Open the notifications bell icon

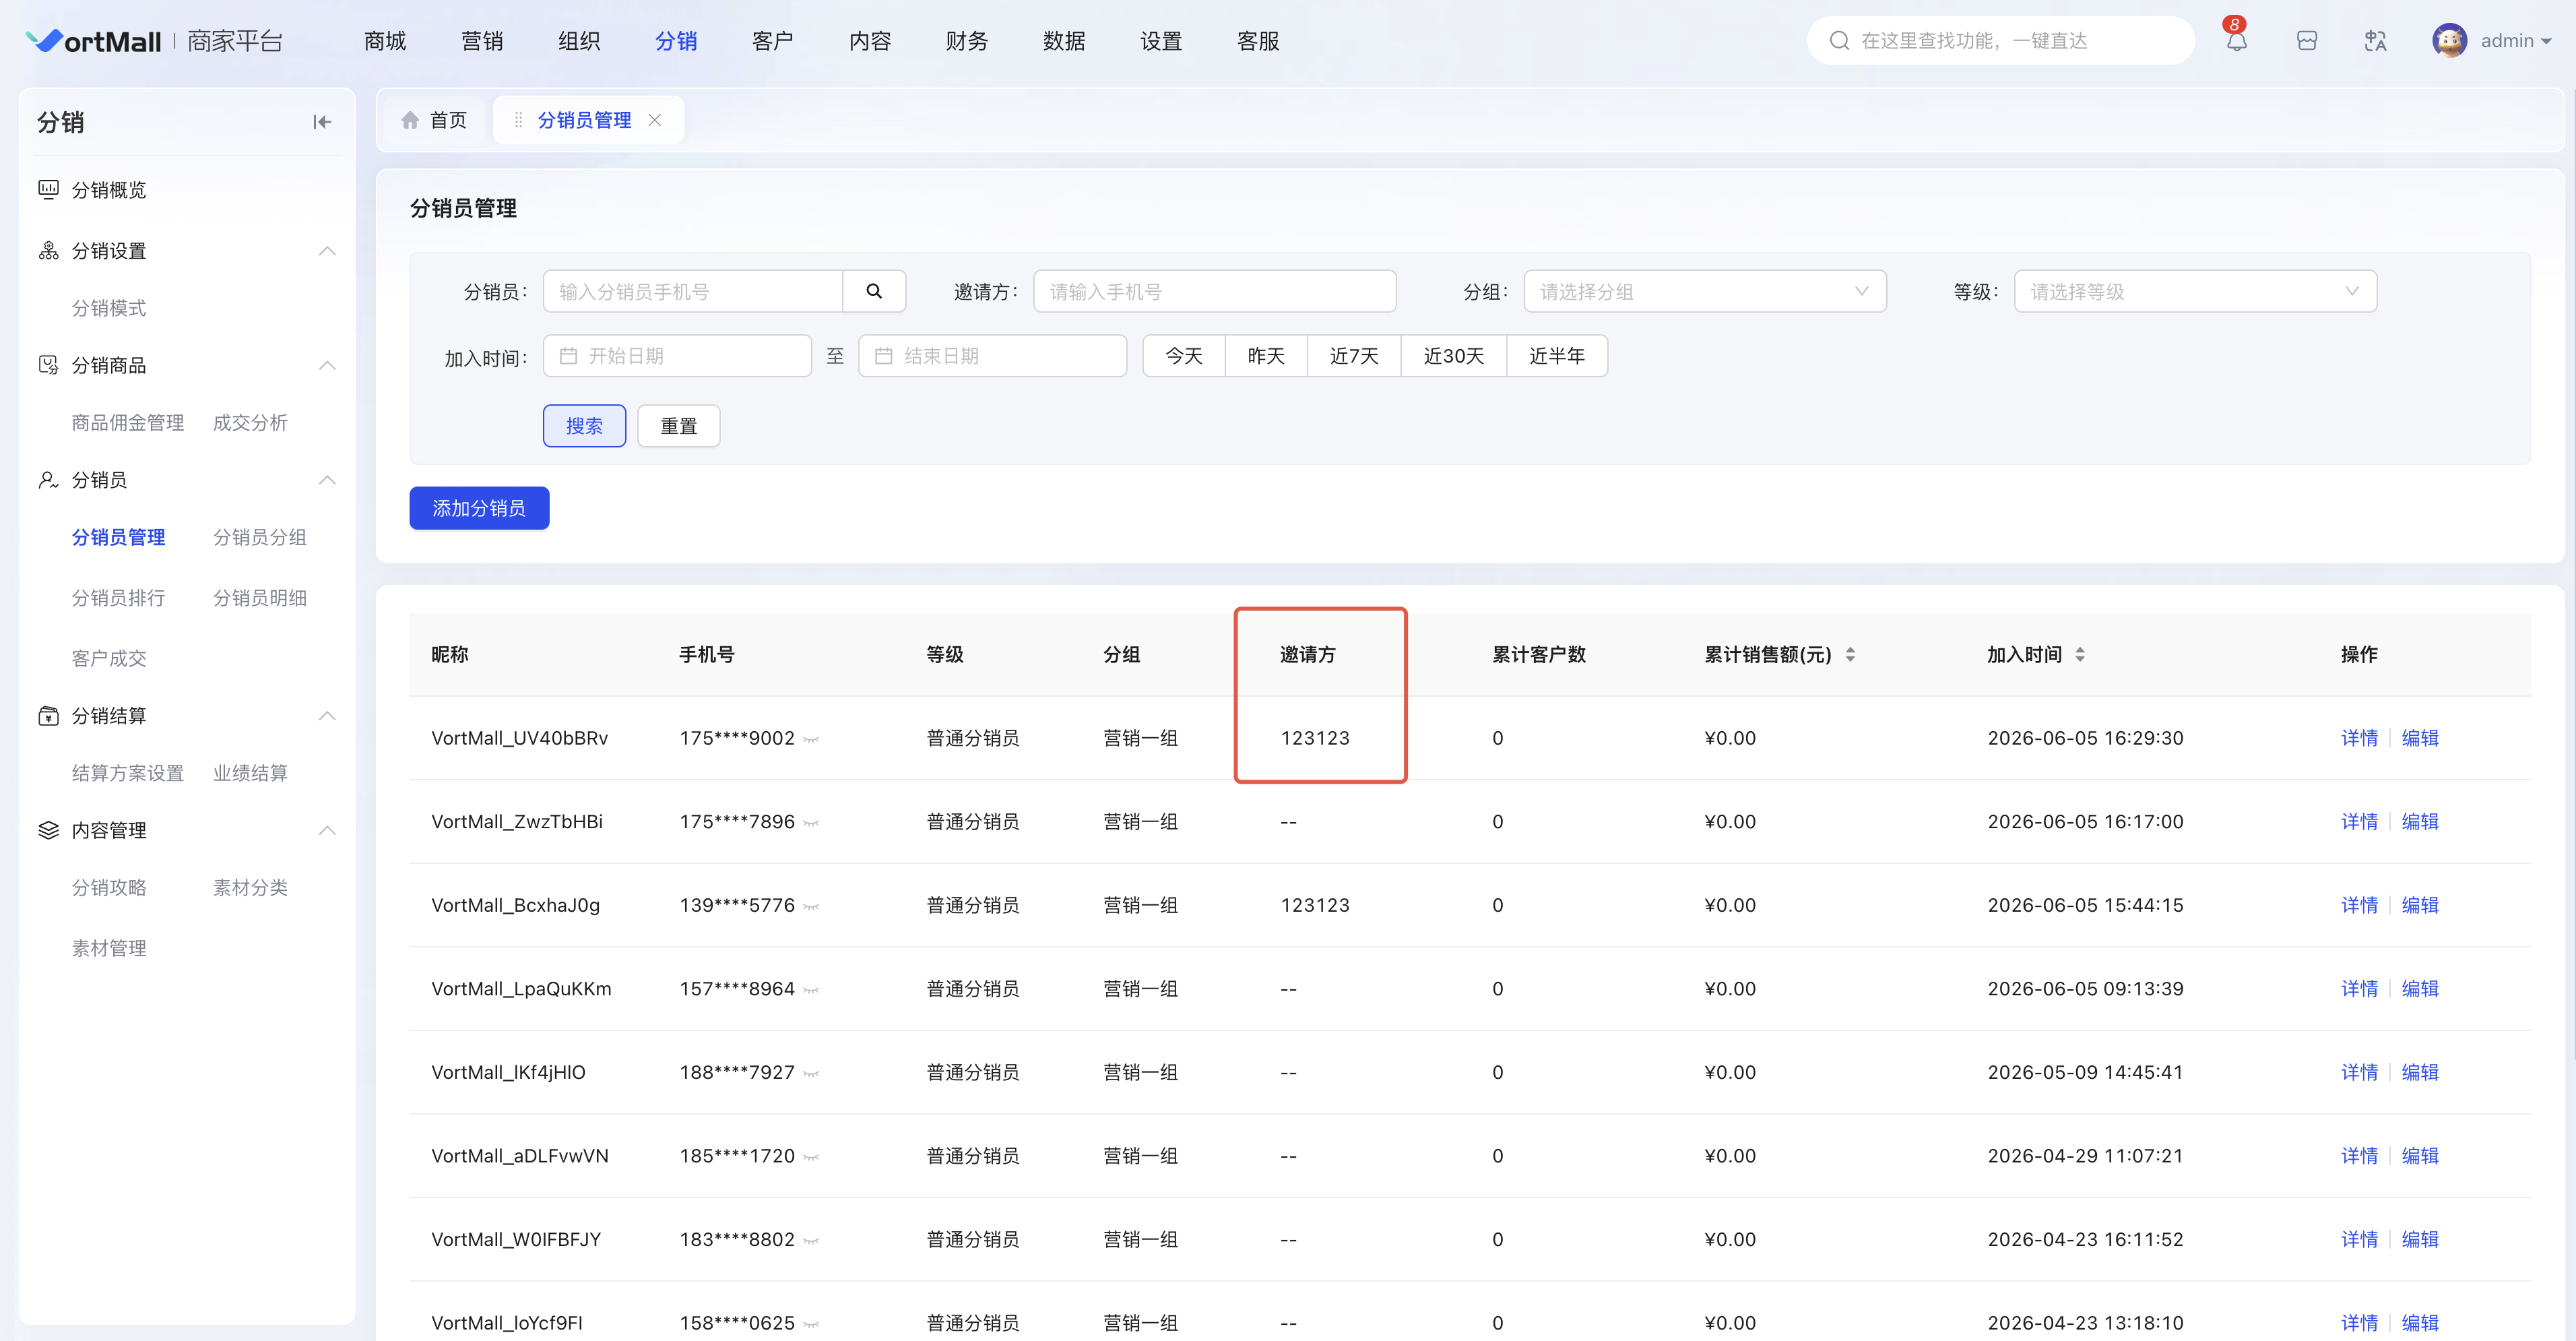(x=2236, y=41)
